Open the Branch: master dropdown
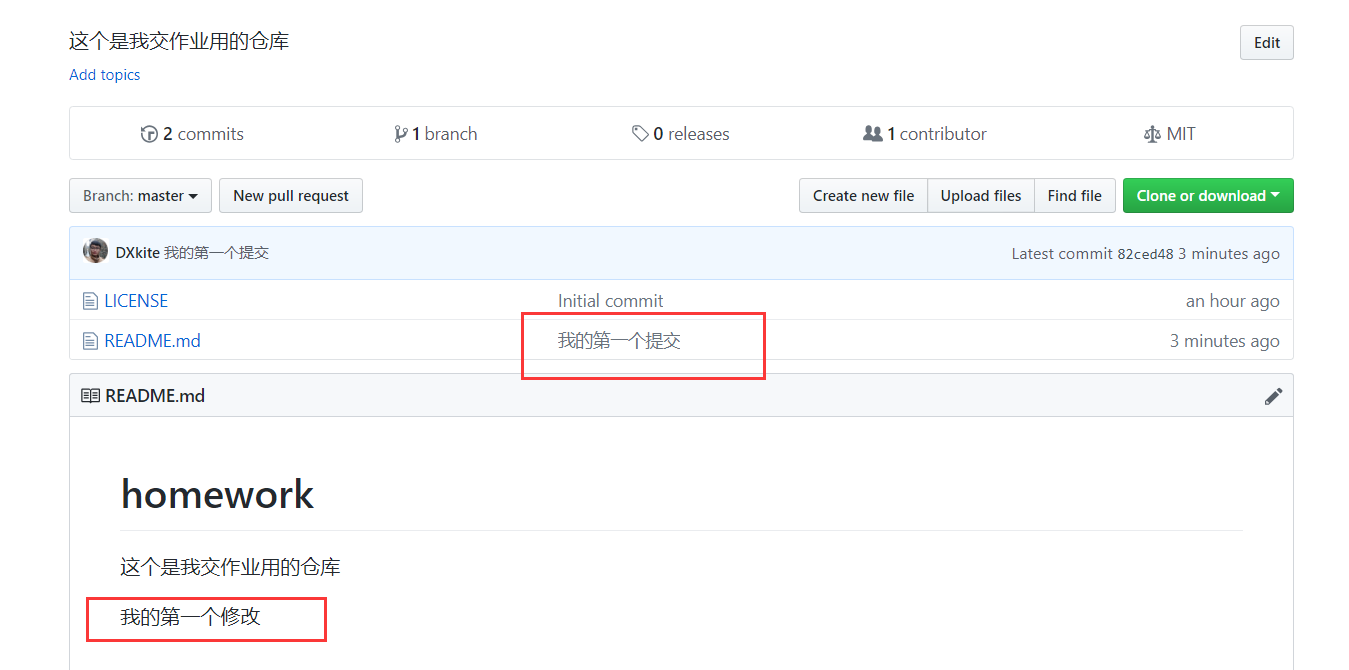Viewport: 1349px width, 670px height. coord(140,196)
